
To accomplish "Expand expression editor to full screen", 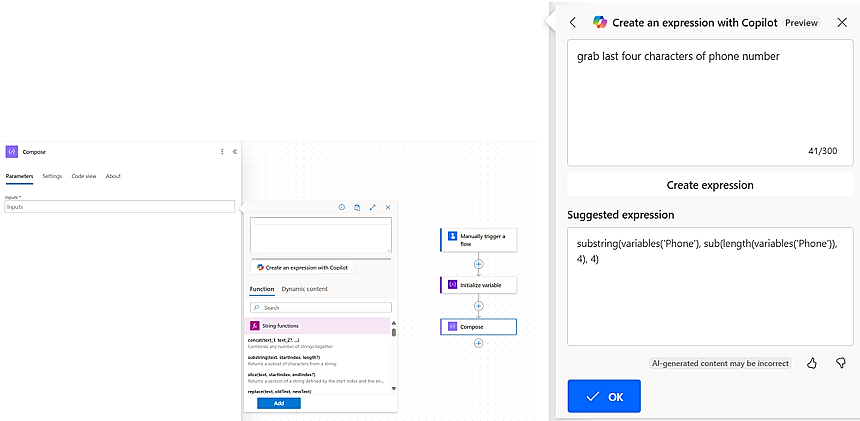I will [373, 207].
